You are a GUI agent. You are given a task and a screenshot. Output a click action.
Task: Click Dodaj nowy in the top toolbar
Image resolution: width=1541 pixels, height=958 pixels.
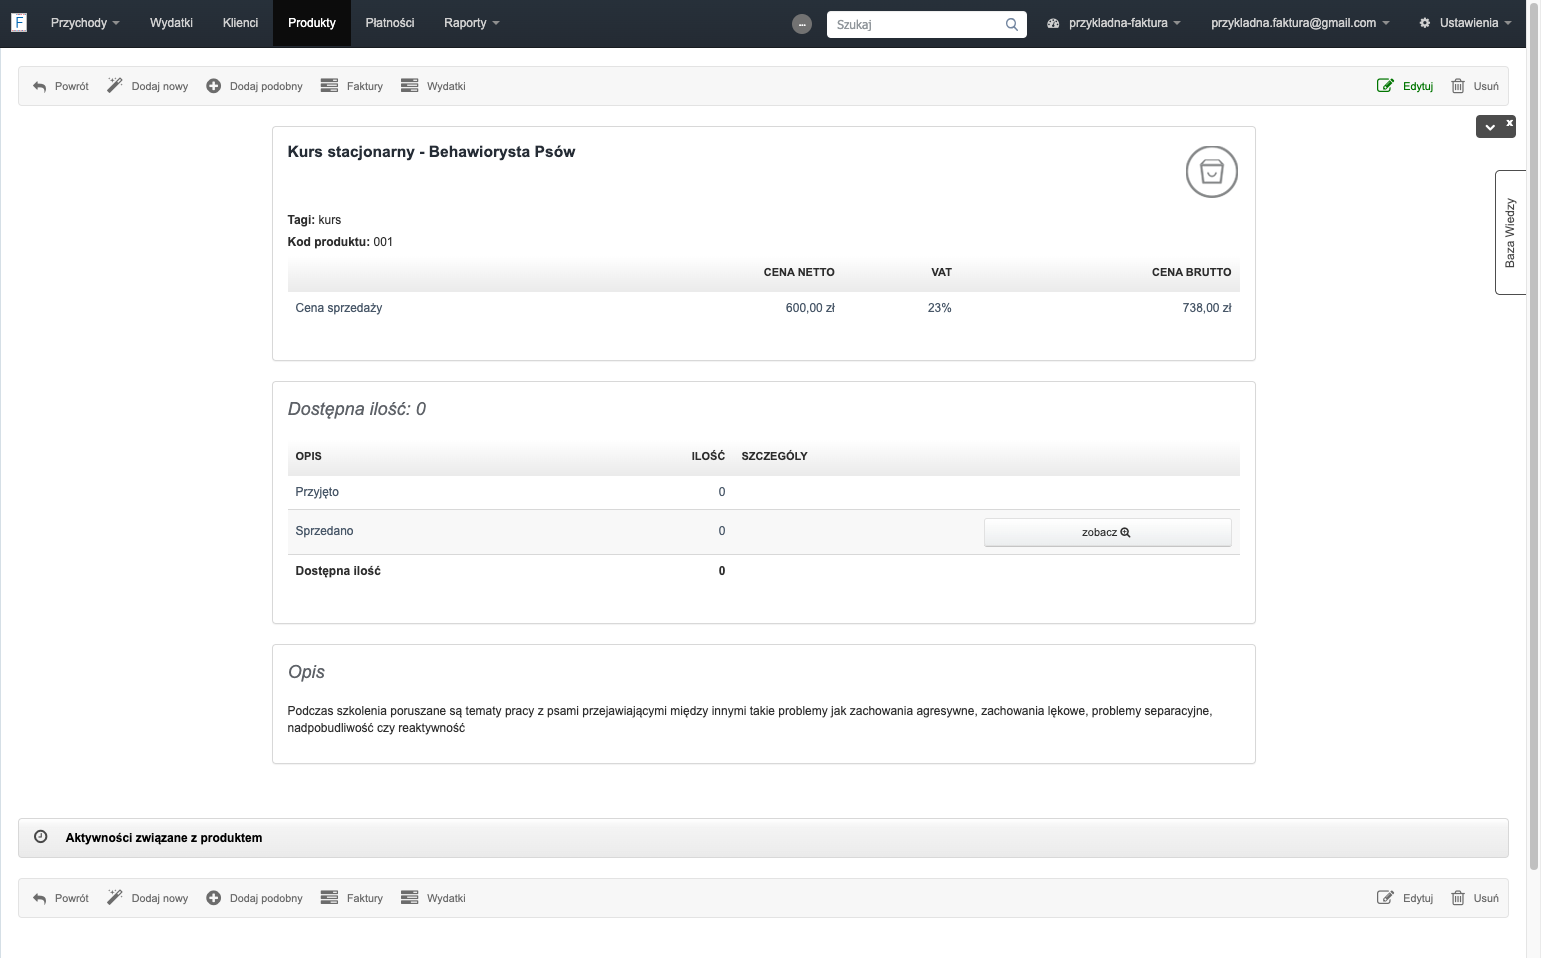[x=148, y=86]
